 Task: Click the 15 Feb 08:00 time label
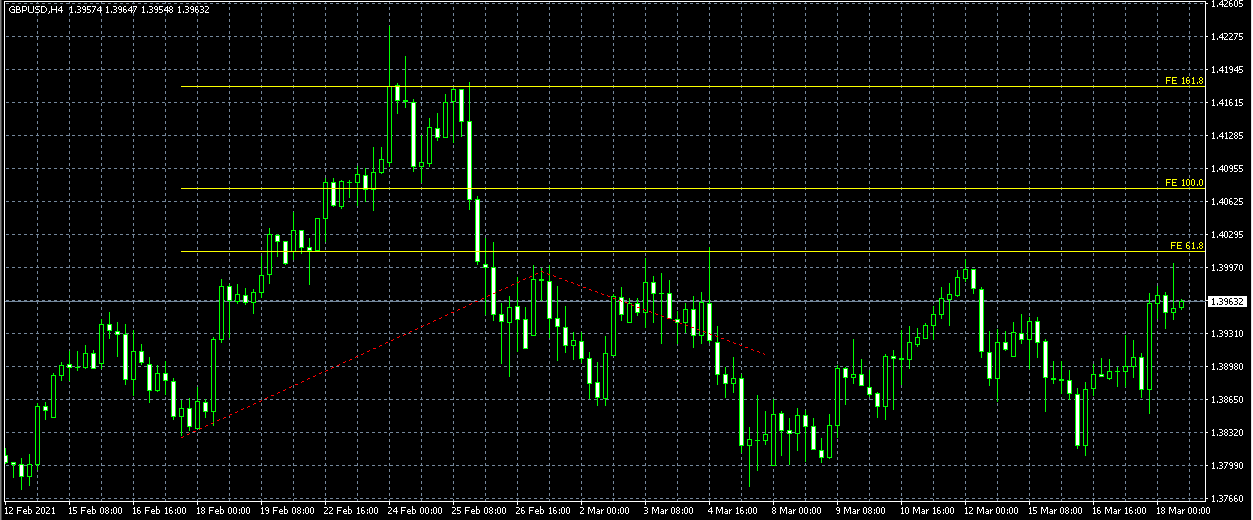(93, 510)
